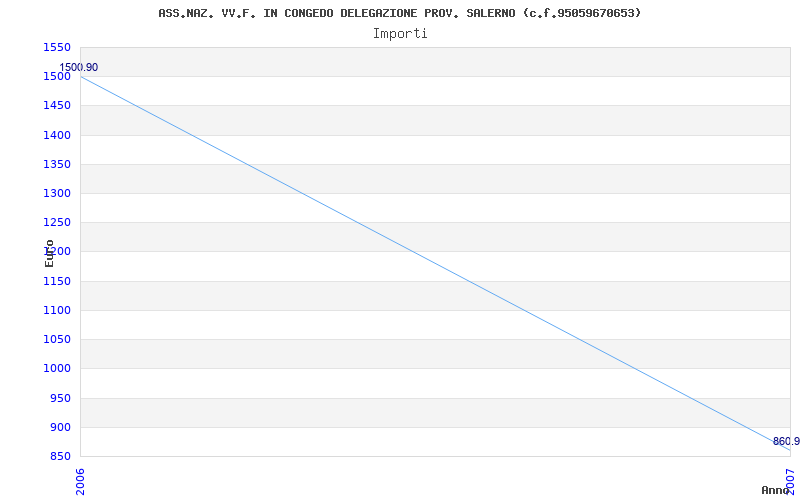The image size is (800, 500).
Task: Click the 'Importi' subtitle
Action: tap(400, 34)
